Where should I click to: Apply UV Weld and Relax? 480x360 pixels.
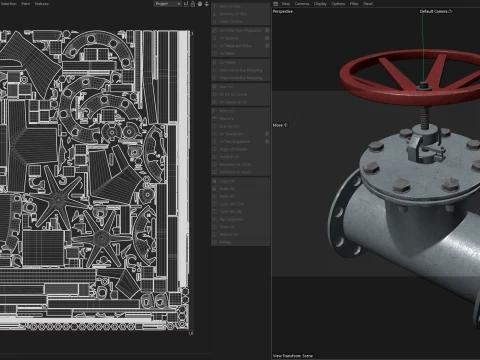pos(238,46)
